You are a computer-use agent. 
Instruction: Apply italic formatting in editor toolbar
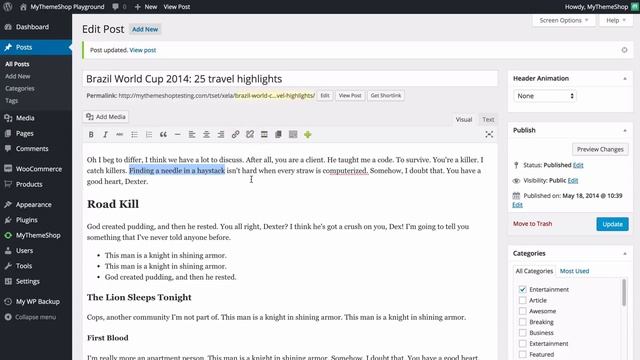point(105,135)
